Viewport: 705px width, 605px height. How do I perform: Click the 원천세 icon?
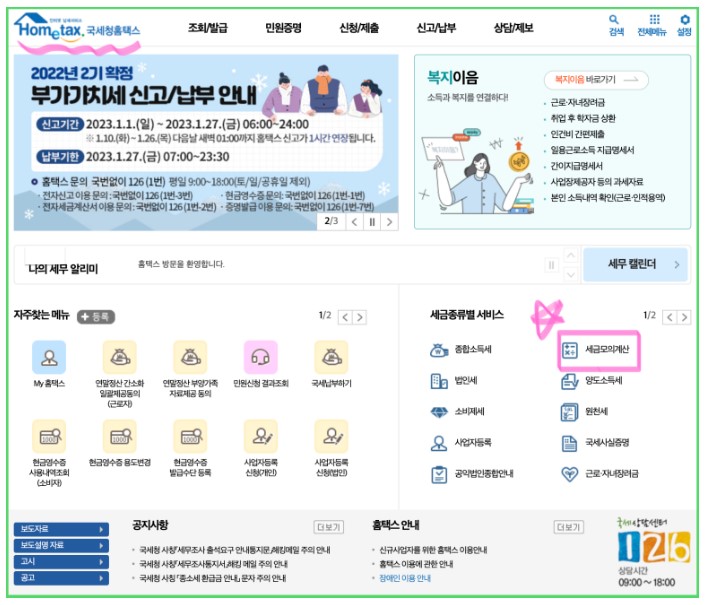pyautogui.click(x=570, y=412)
